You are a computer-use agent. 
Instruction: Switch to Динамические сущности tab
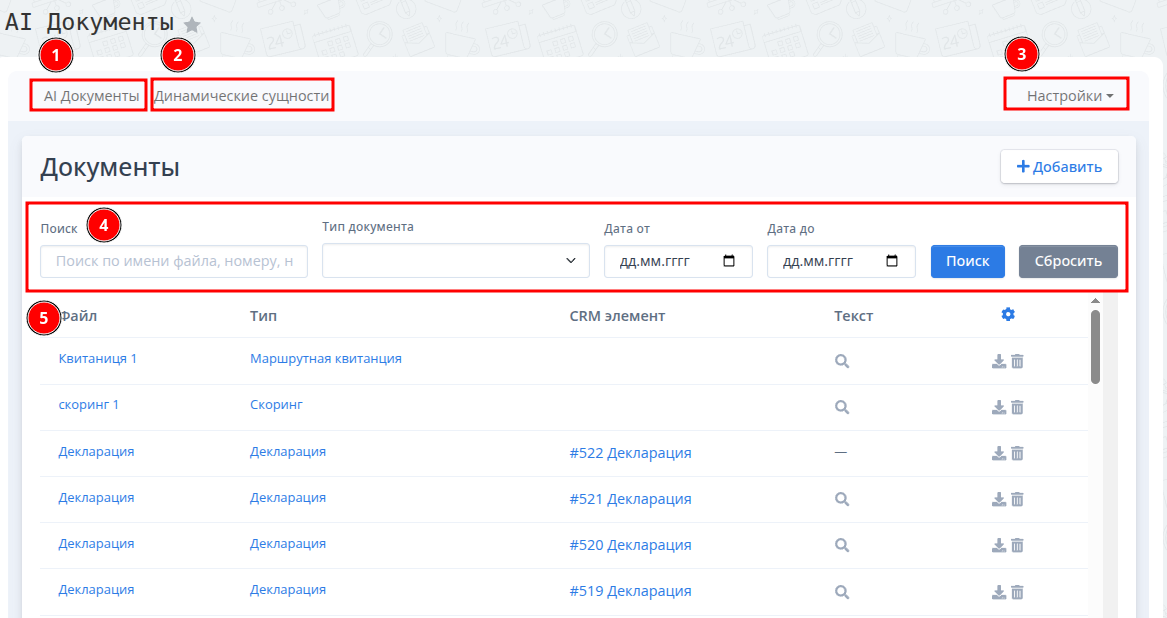pos(241,96)
